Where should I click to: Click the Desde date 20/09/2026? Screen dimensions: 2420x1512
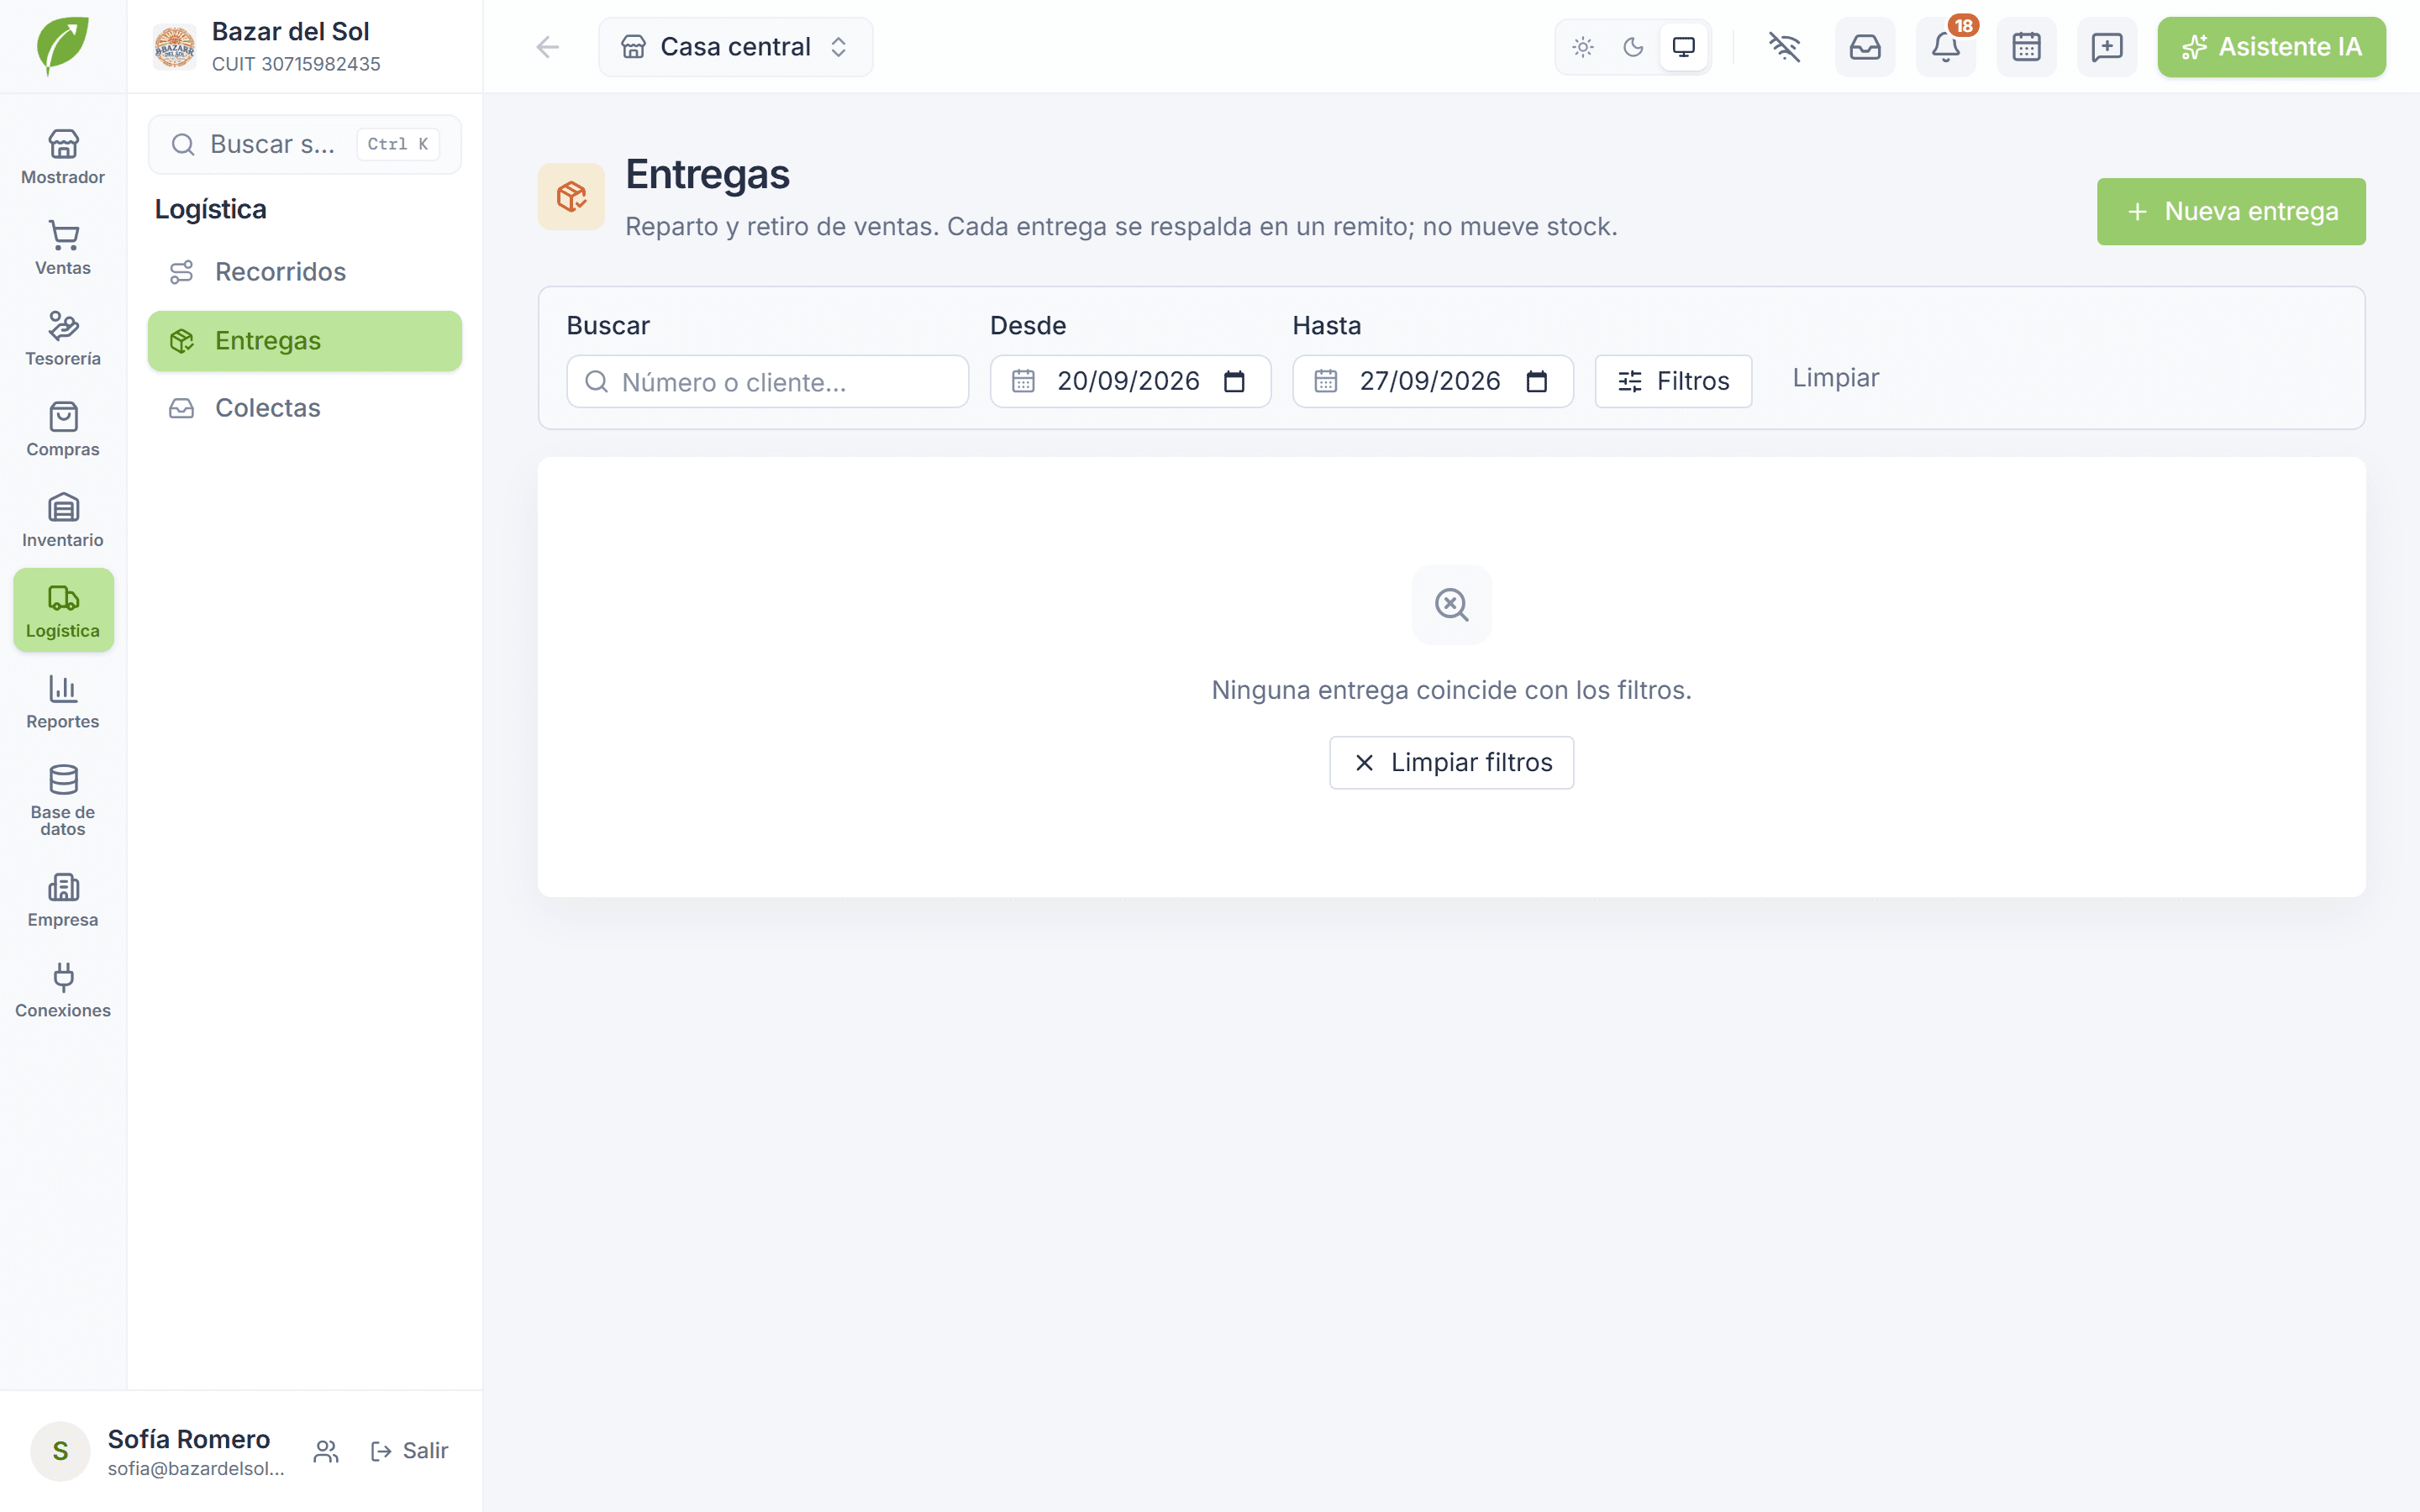coord(1128,381)
